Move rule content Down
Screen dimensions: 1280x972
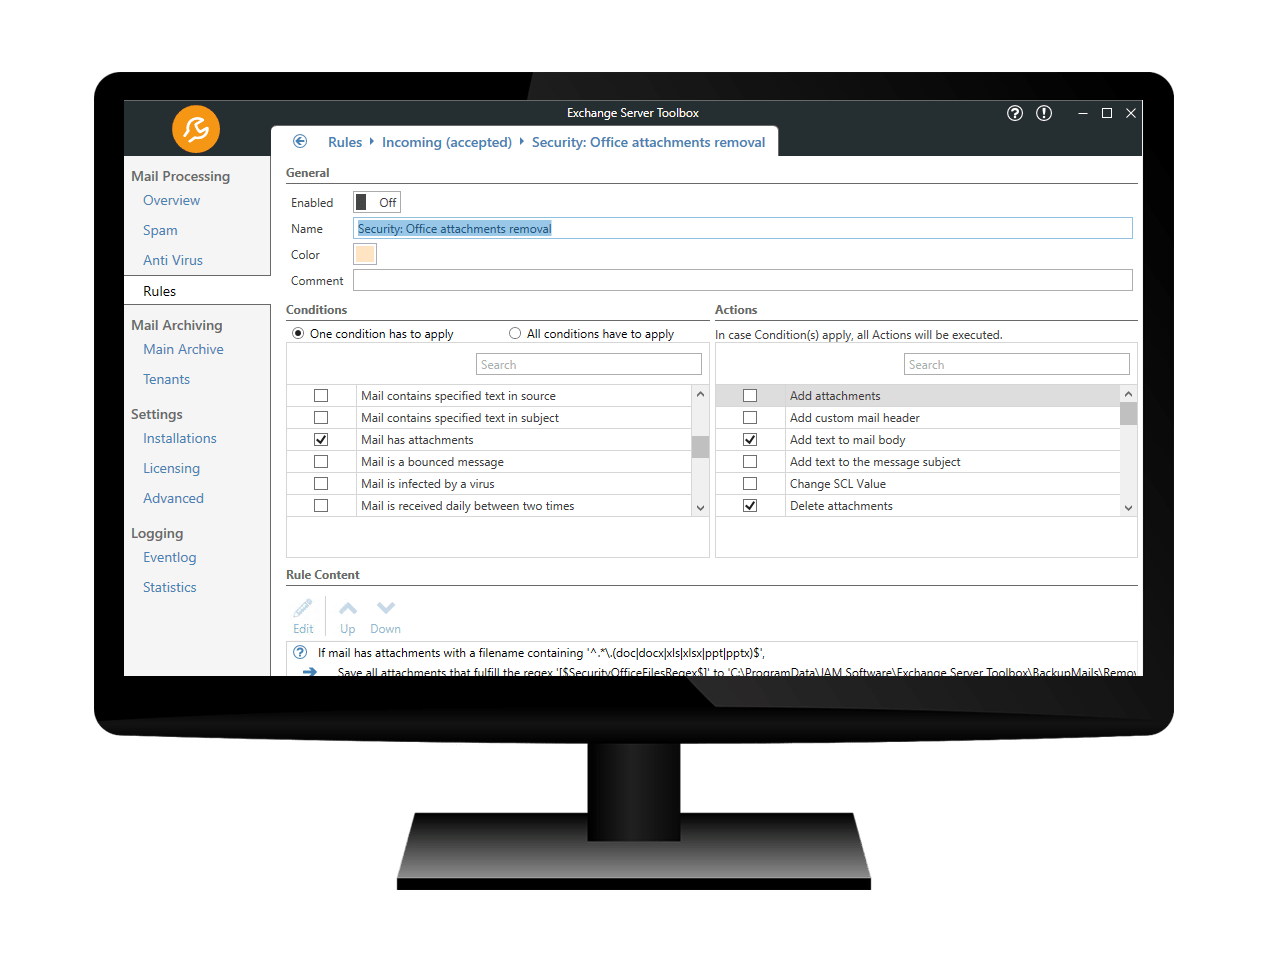pyautogui.click(x=385, y=616)
